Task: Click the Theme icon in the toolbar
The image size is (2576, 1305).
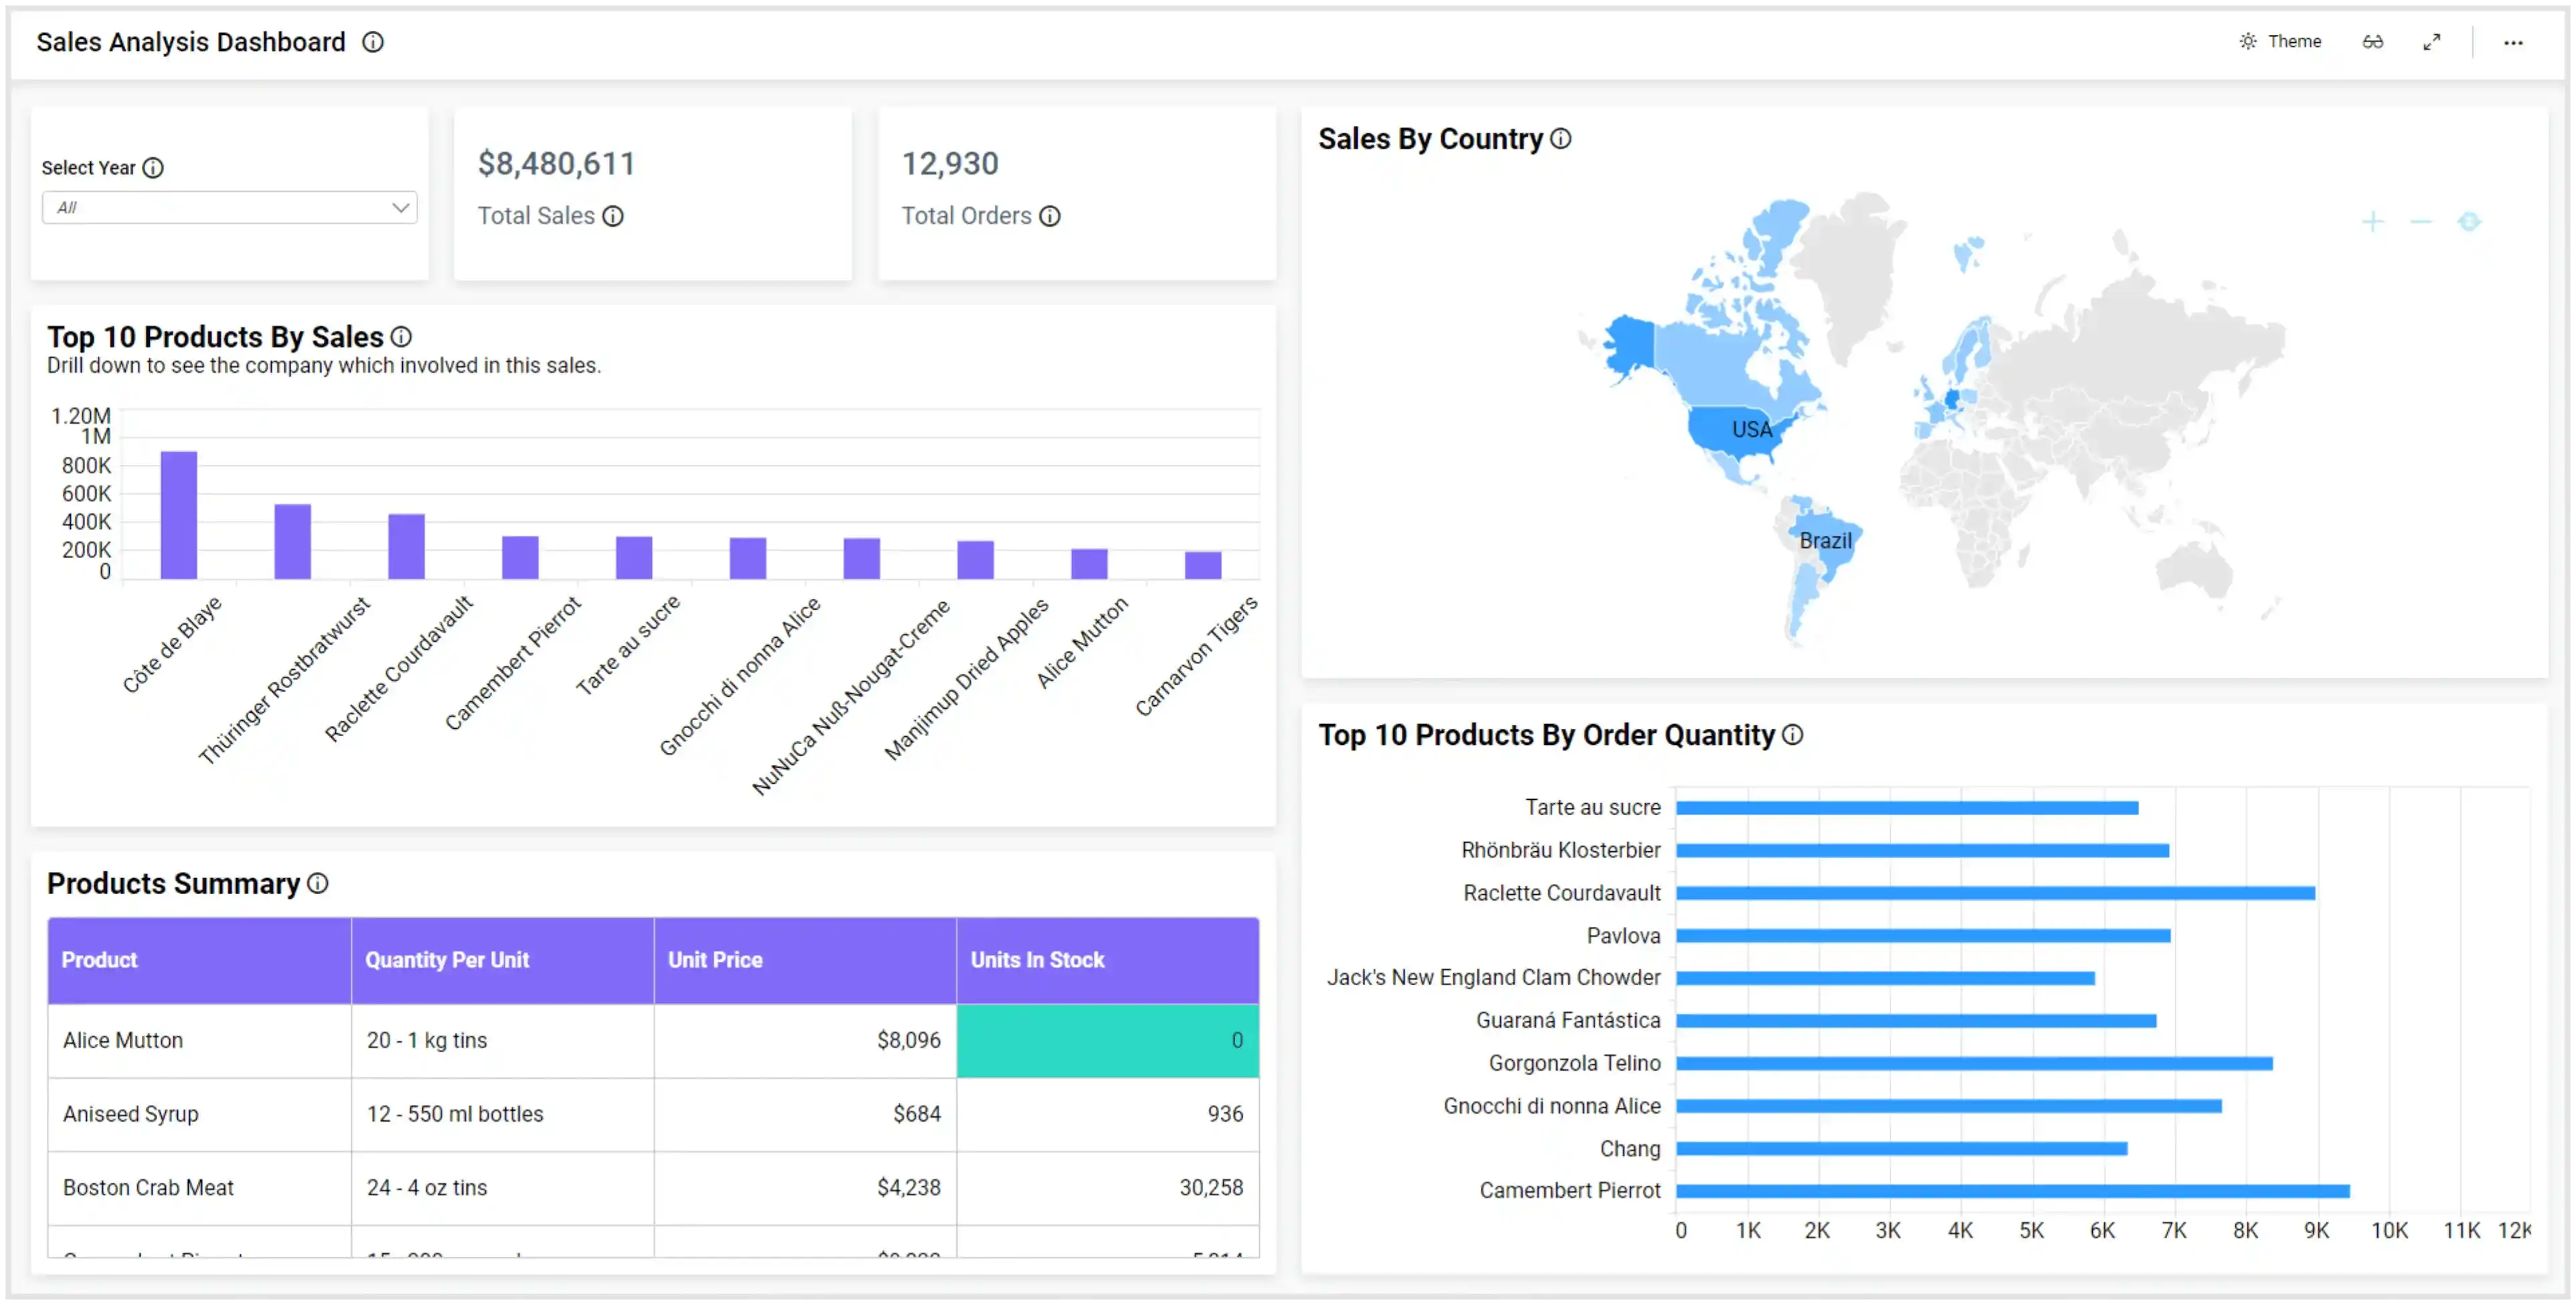Action: [2256, 41]
